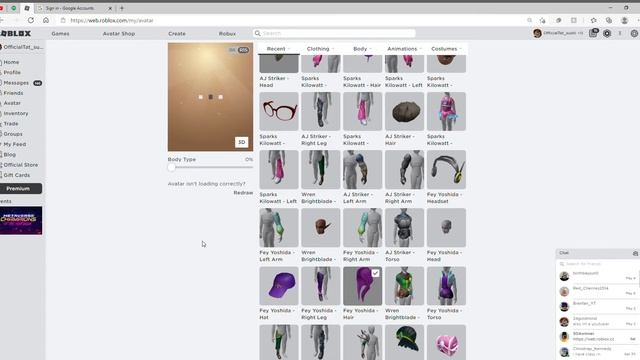Open Profile in the left sidebar

tap(12, 72)
